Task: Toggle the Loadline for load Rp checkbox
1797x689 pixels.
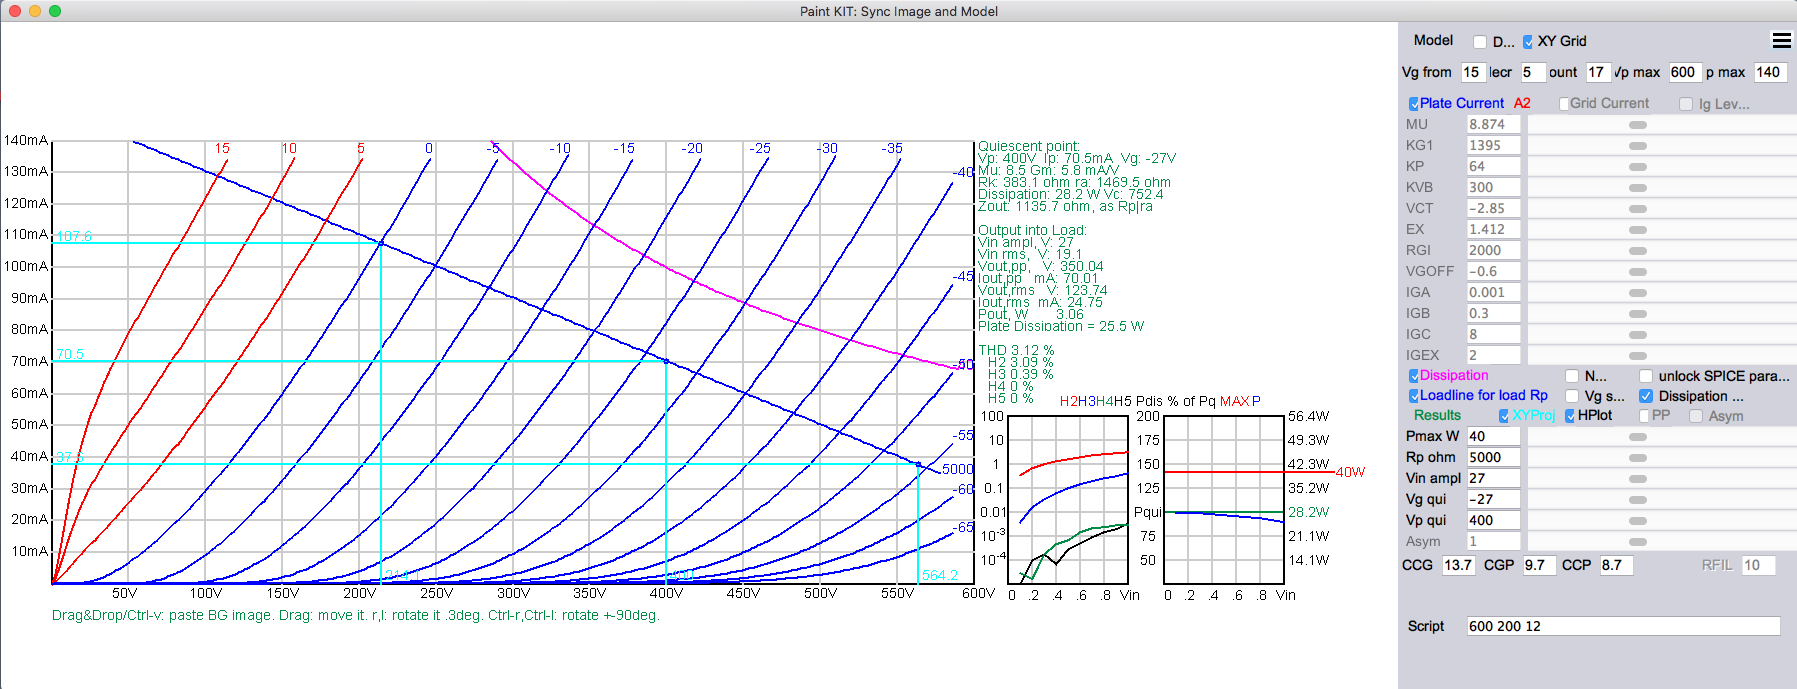Action: 1414,396
